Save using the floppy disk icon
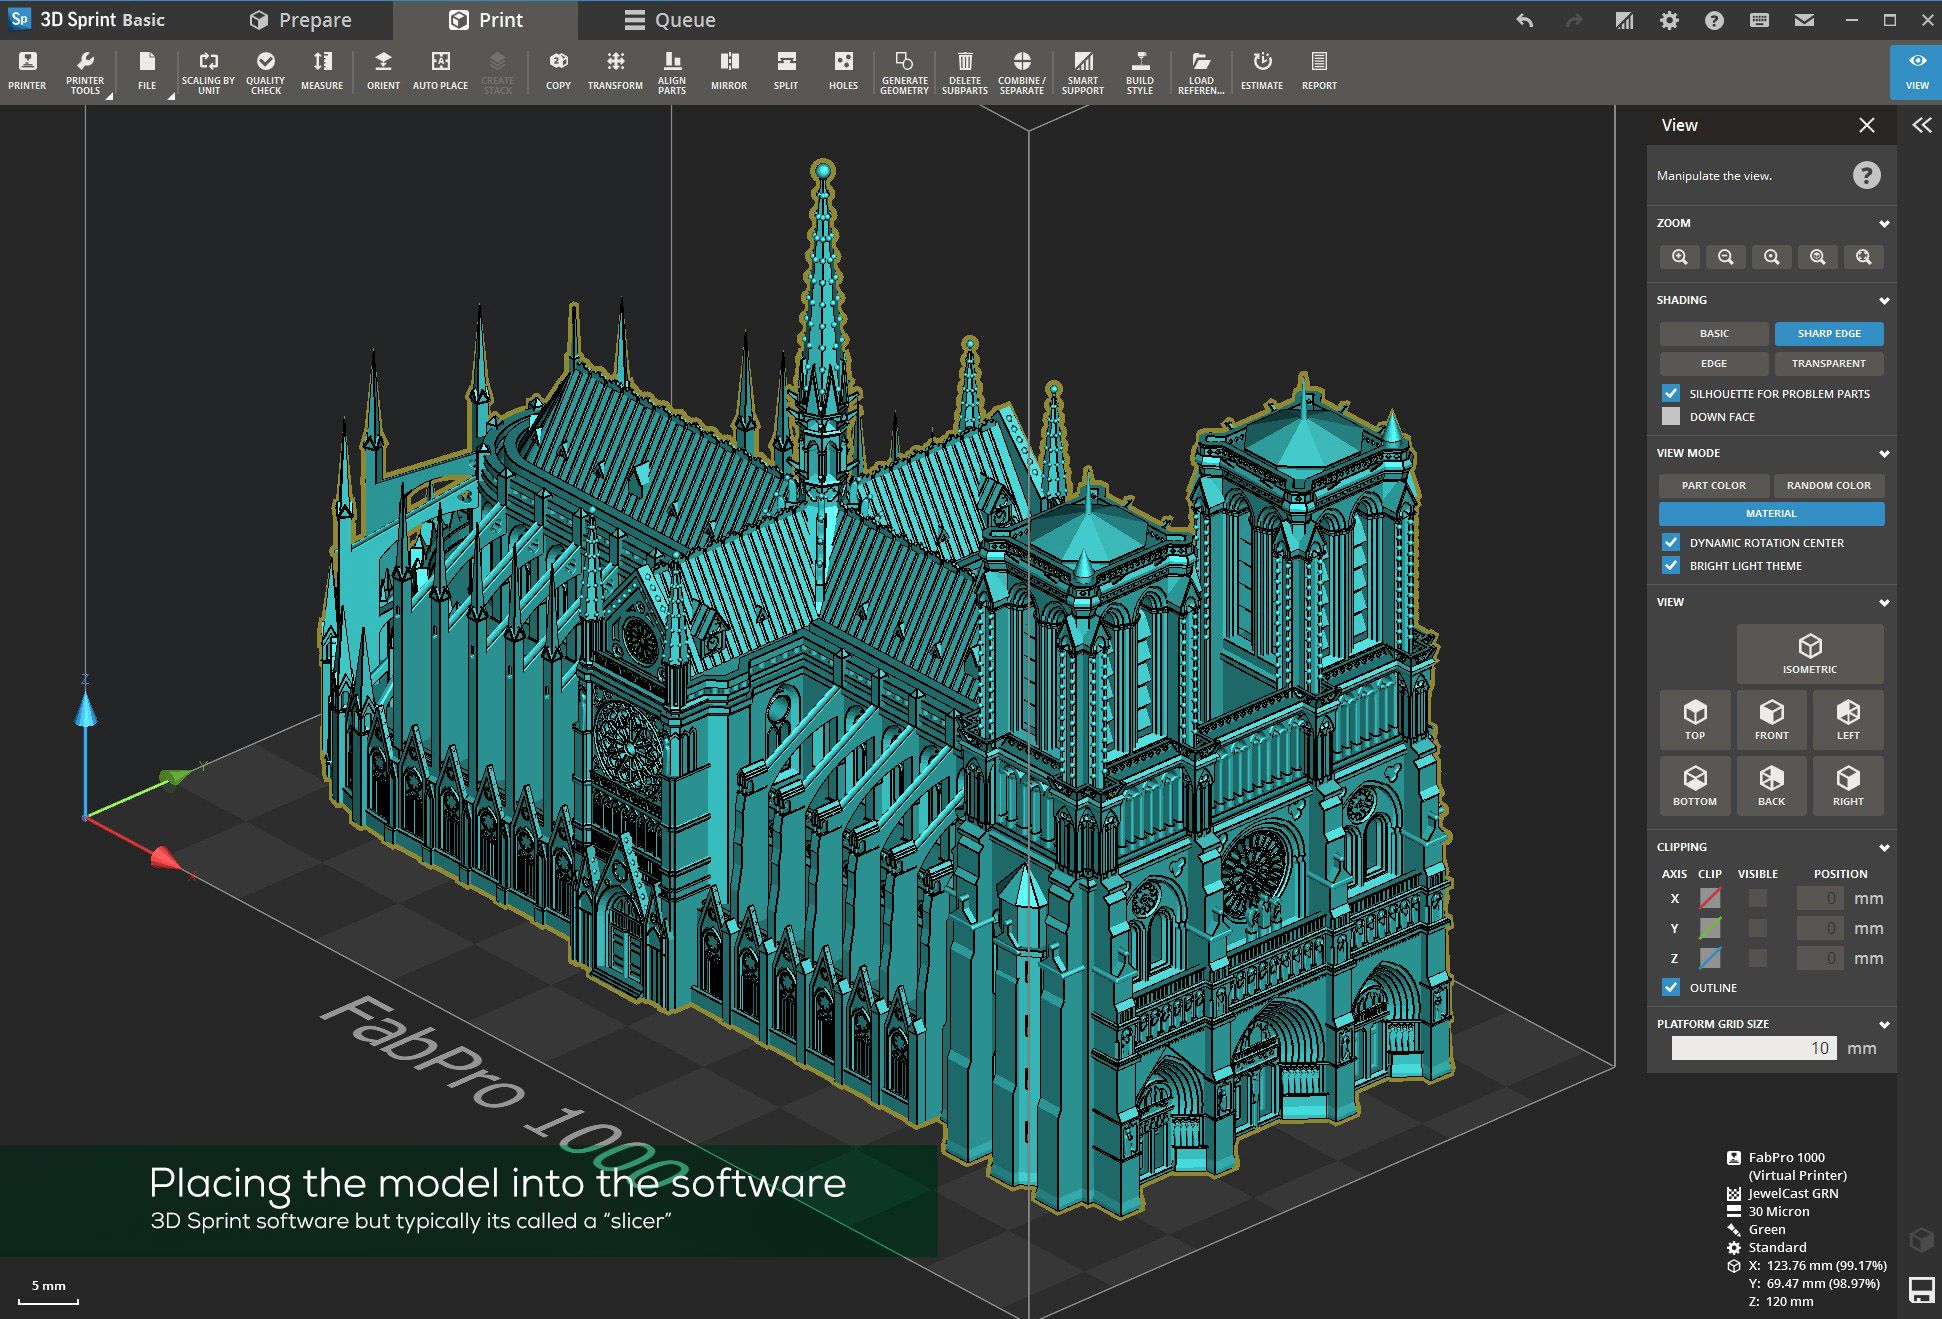The height and width of the screenshot is (1319, 1942). [x=1921, y=1290]
